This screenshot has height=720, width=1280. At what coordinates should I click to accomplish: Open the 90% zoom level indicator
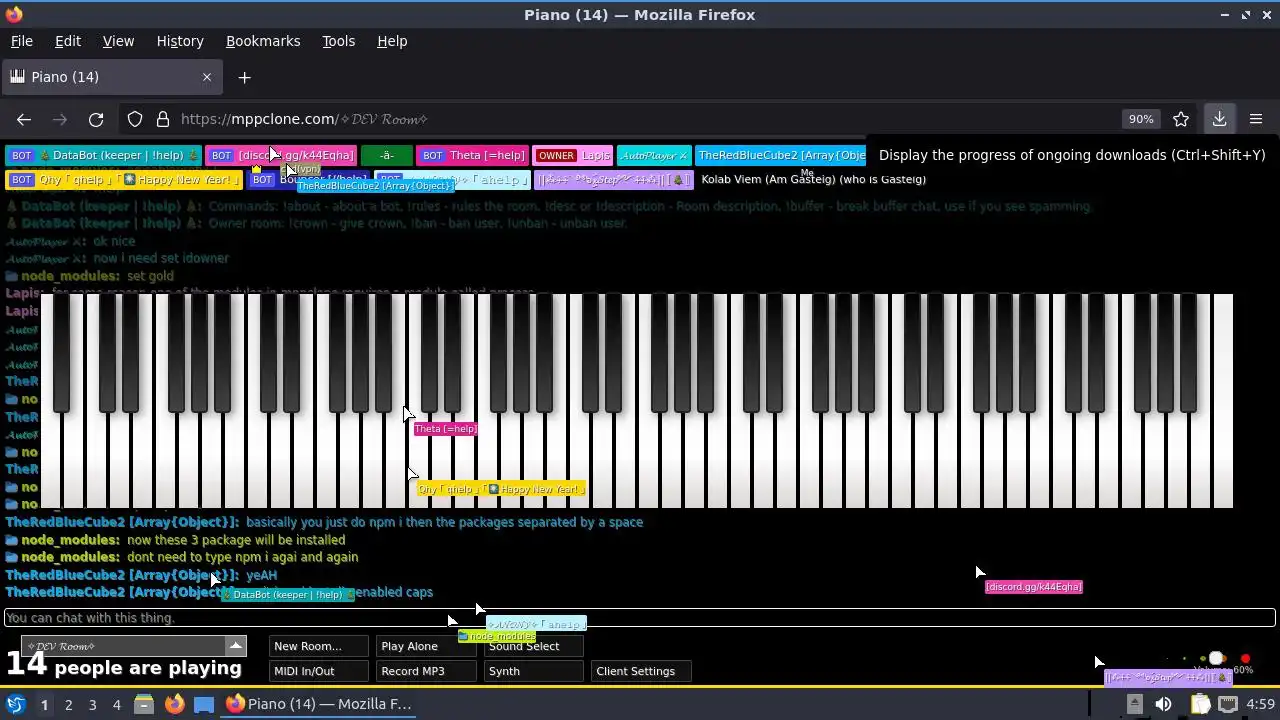1141,119
